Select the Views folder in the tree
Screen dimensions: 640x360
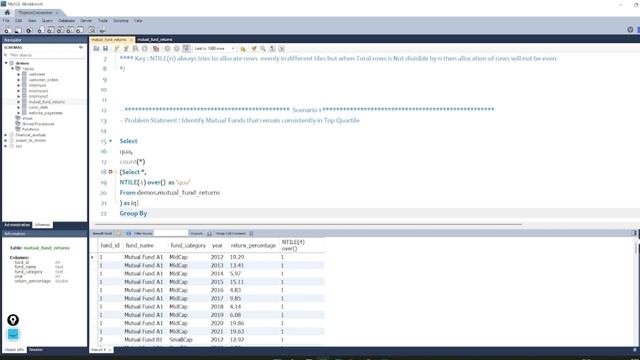(x=27, y=118)
